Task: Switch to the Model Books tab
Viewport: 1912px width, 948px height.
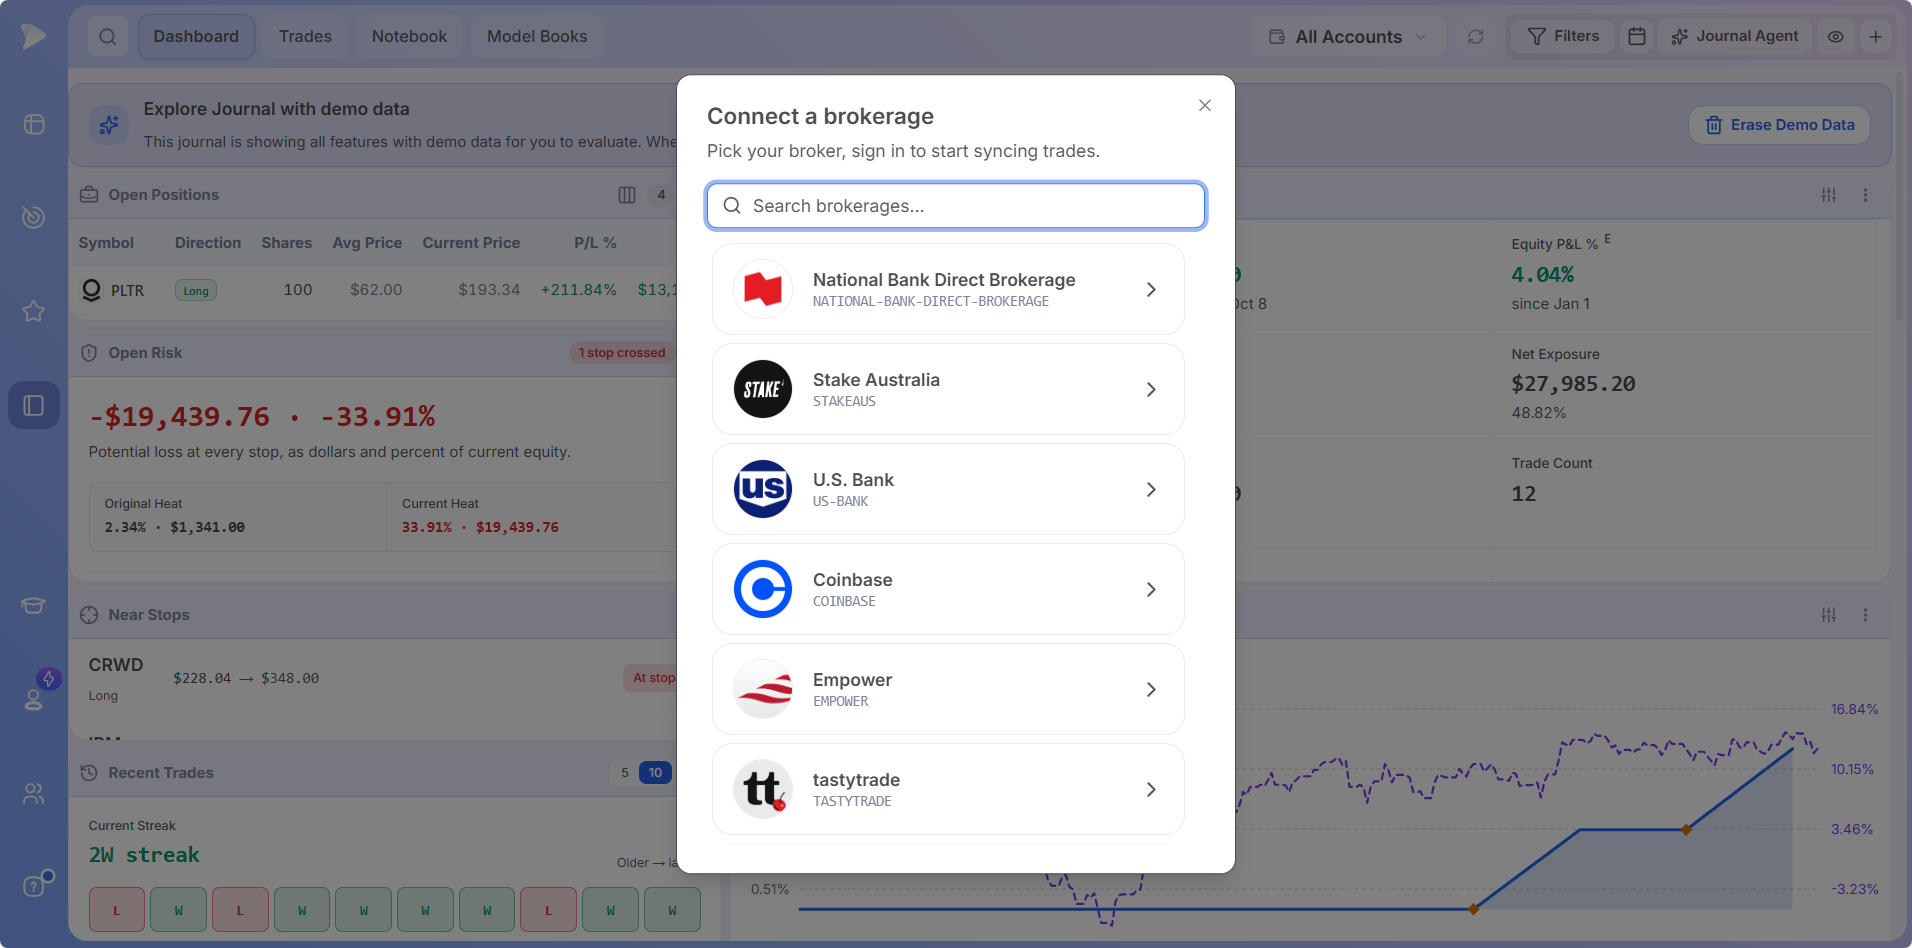Action: tap(537, 37)
